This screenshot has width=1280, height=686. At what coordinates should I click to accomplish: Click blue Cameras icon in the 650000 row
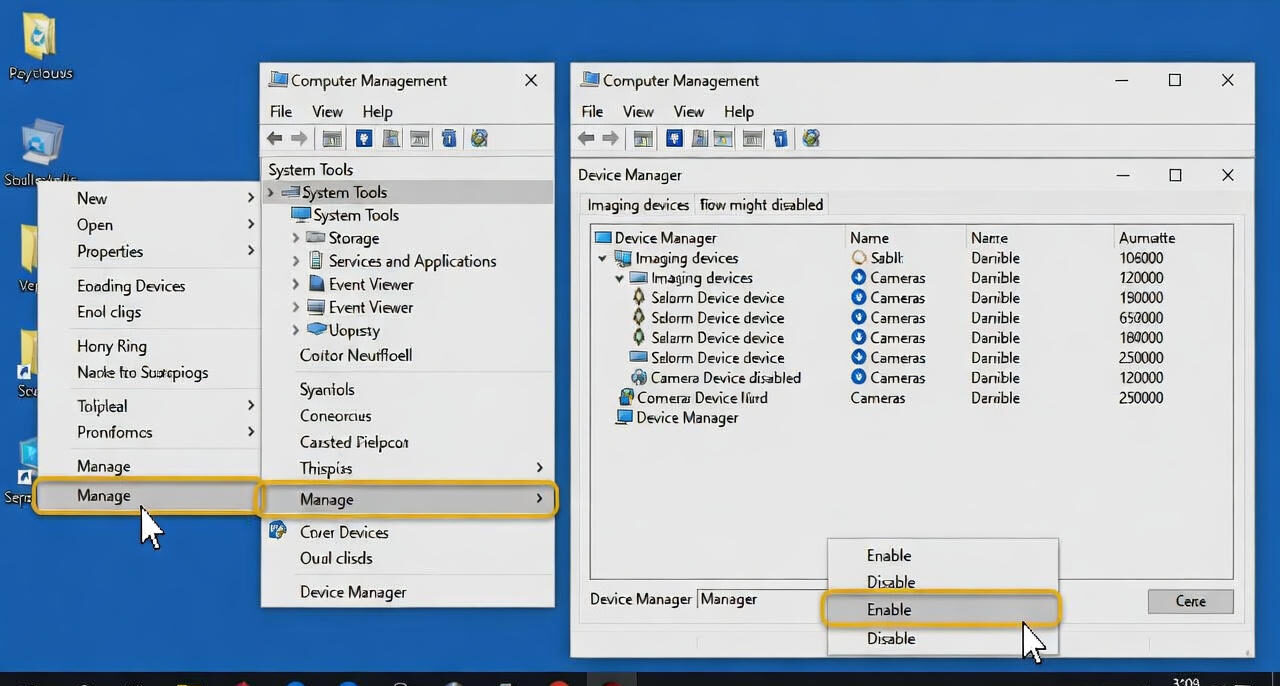point(858,318)
